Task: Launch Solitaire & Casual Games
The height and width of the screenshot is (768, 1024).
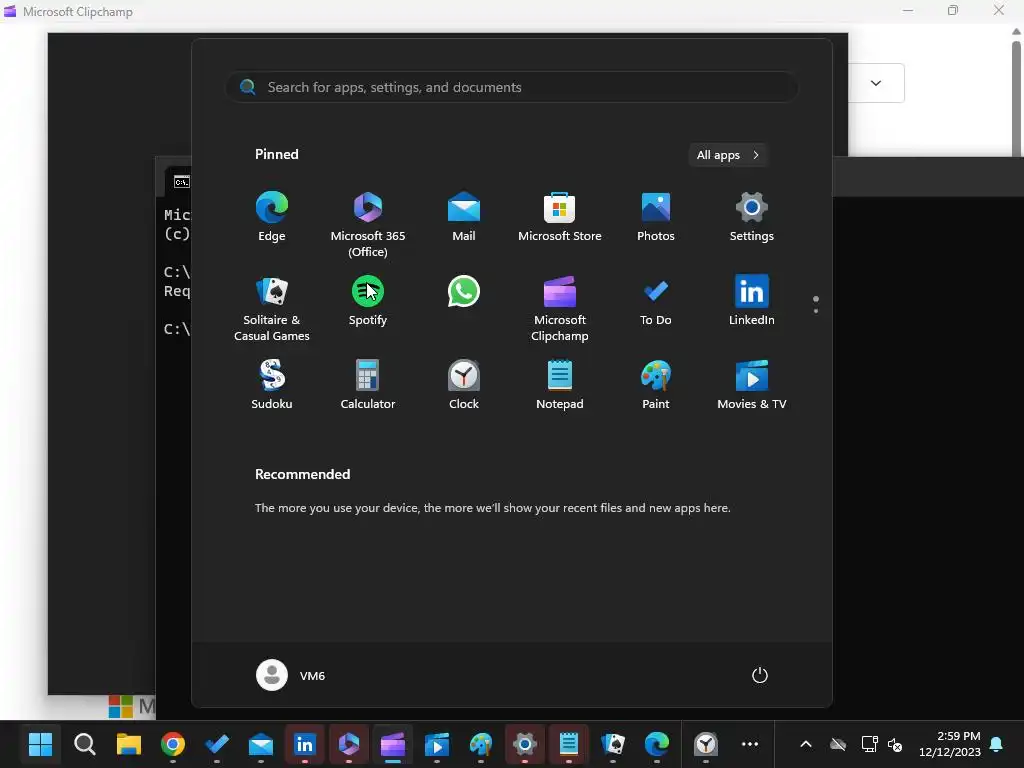Action: (x=272, y=309)
